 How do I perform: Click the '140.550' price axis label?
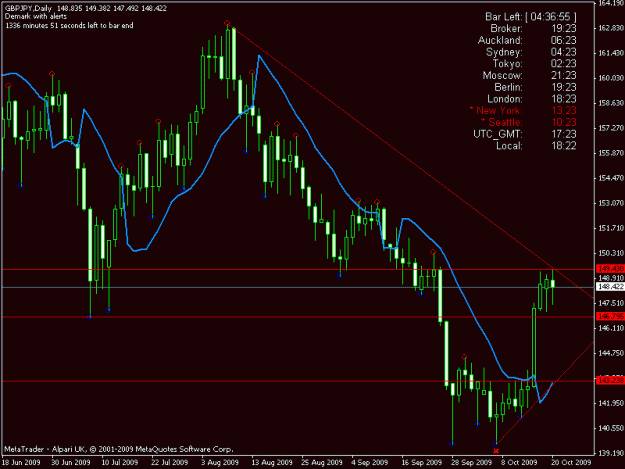point(611,428)
